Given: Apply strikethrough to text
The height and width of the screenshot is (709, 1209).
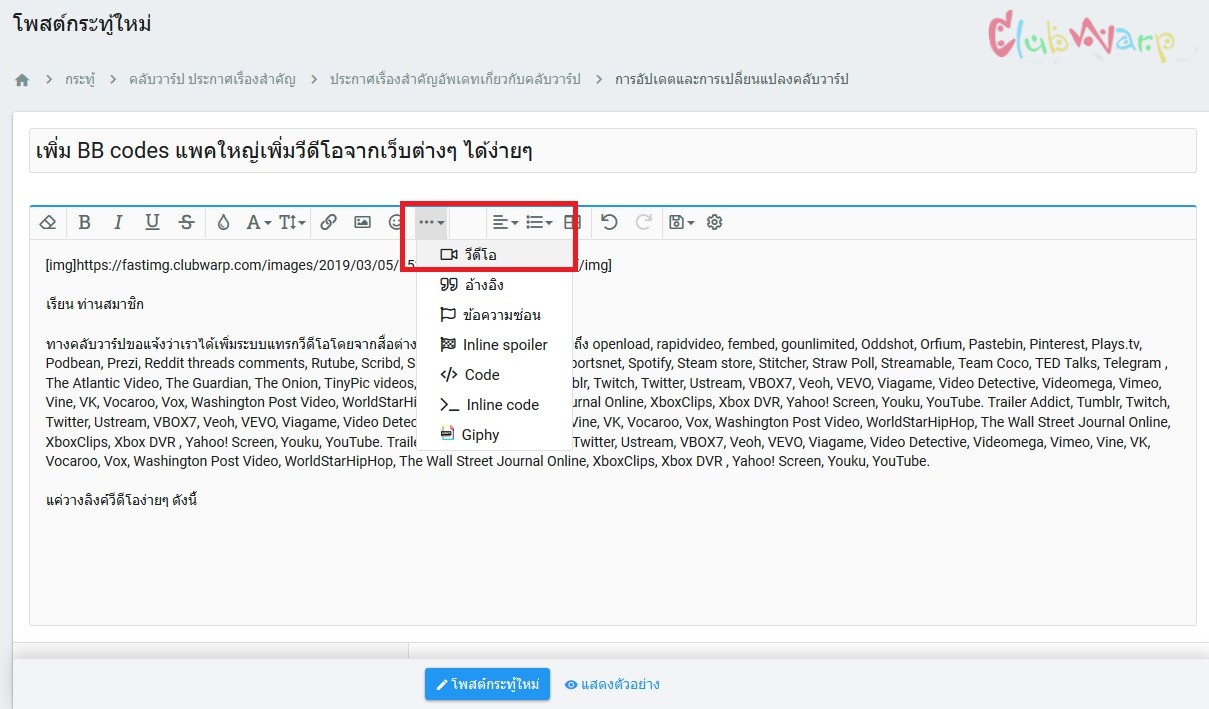Looking at the screenshot, I should tap(186, 222).
